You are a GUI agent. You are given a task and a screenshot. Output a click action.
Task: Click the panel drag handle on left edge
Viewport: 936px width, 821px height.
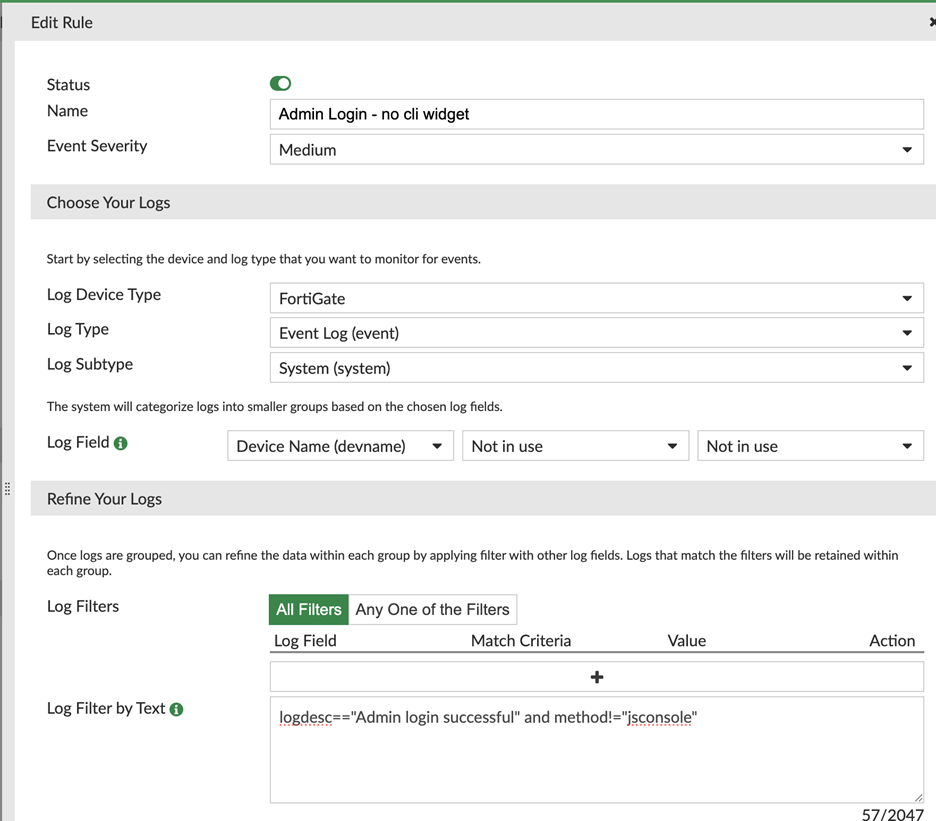[7, 489]
